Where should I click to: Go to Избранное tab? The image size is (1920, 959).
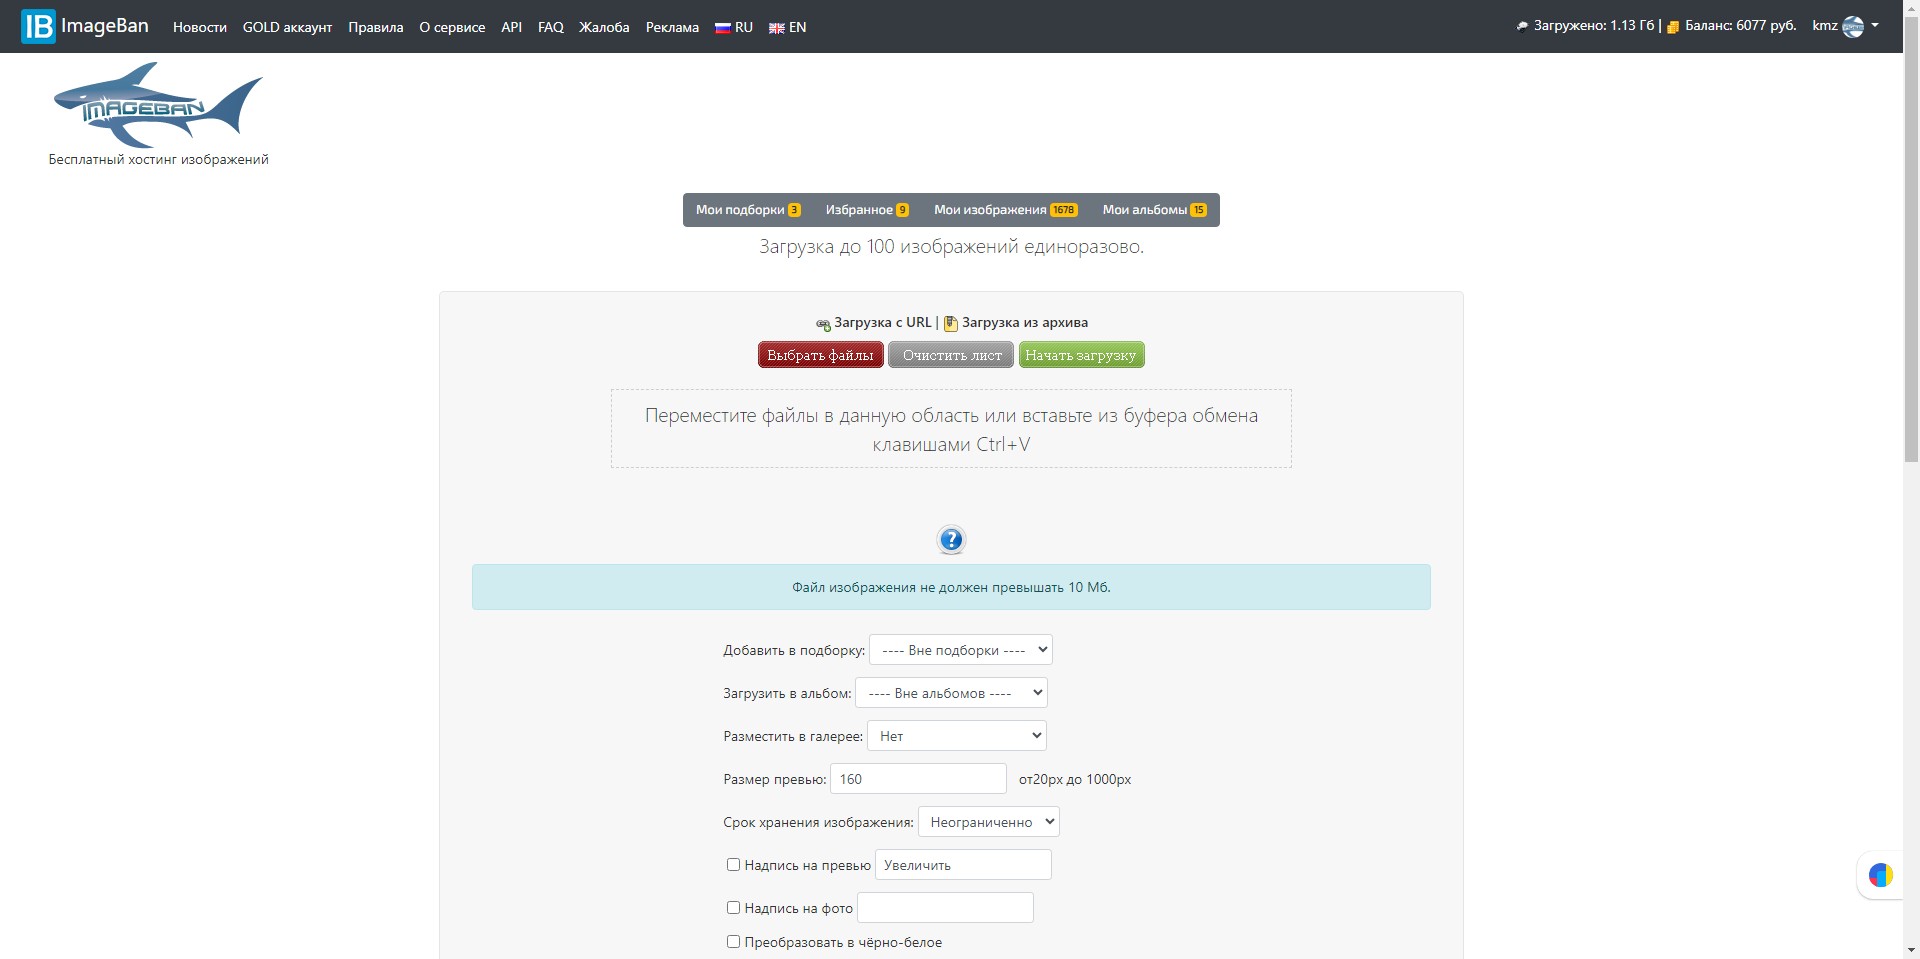867,210
